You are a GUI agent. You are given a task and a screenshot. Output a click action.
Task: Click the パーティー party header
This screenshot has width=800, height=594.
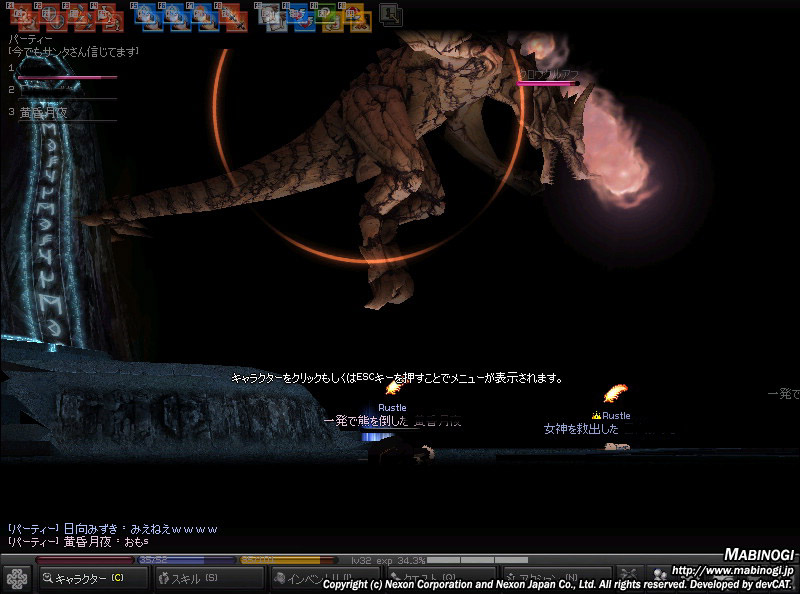coord(31,39)
